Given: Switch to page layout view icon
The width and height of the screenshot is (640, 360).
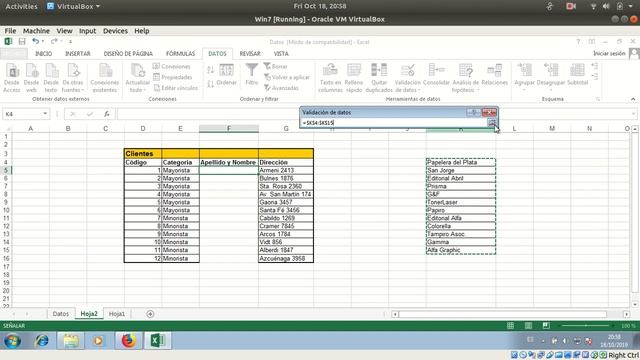Looking at the screenshot, I should [528, 326].
